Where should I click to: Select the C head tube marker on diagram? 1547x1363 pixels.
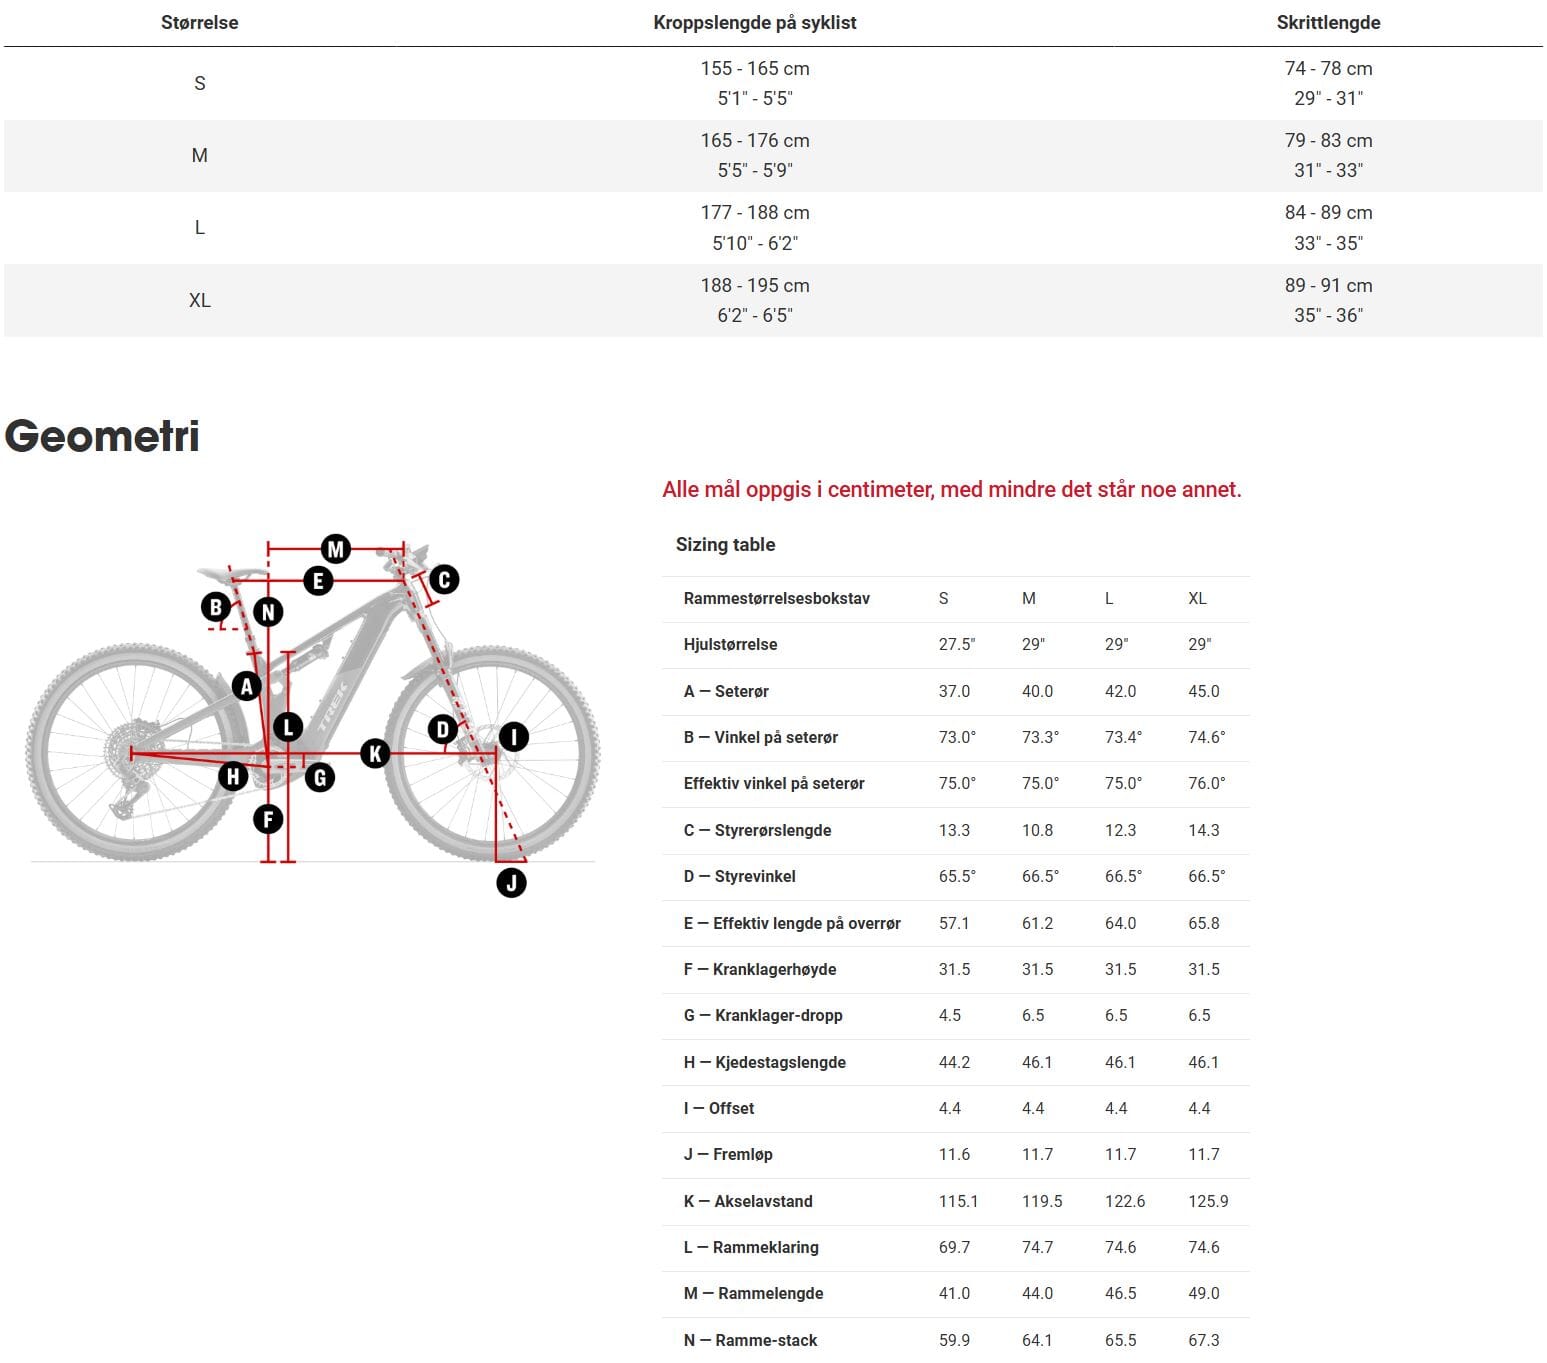point(444,579)
